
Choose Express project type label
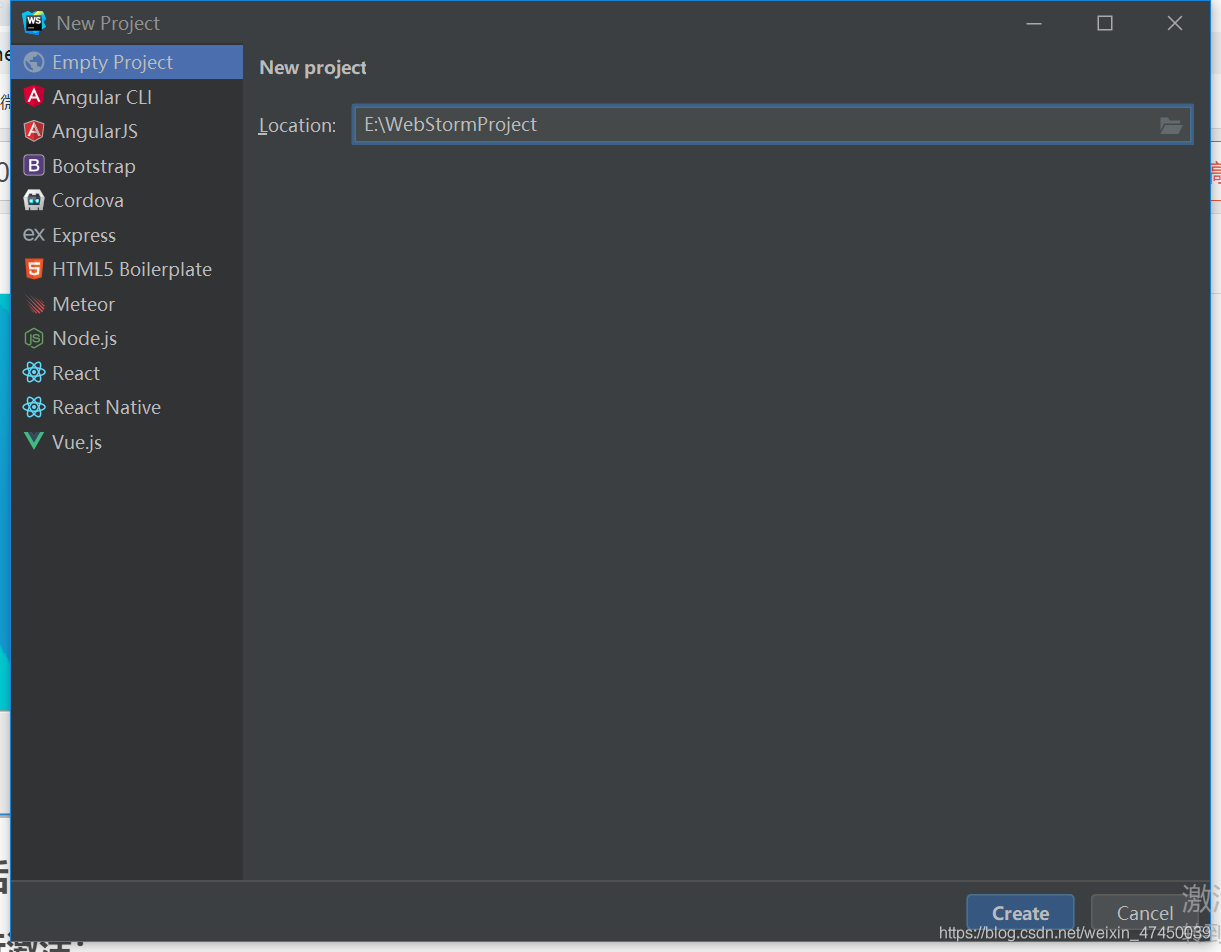pos(84,235)
